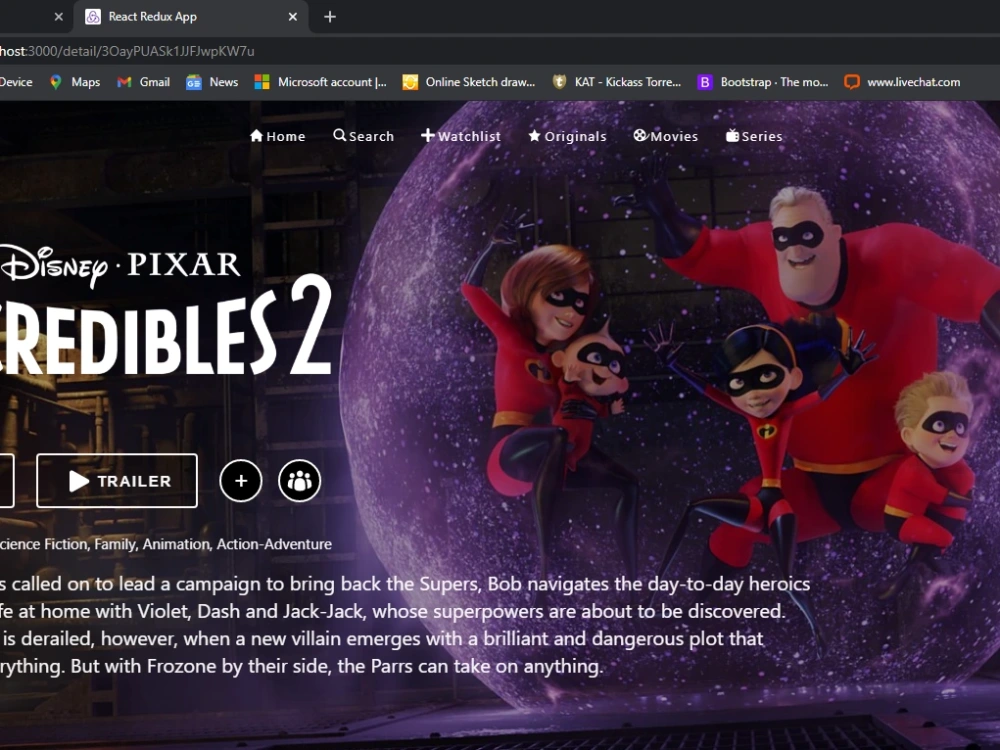Open the Series nav link

(754, 136)
